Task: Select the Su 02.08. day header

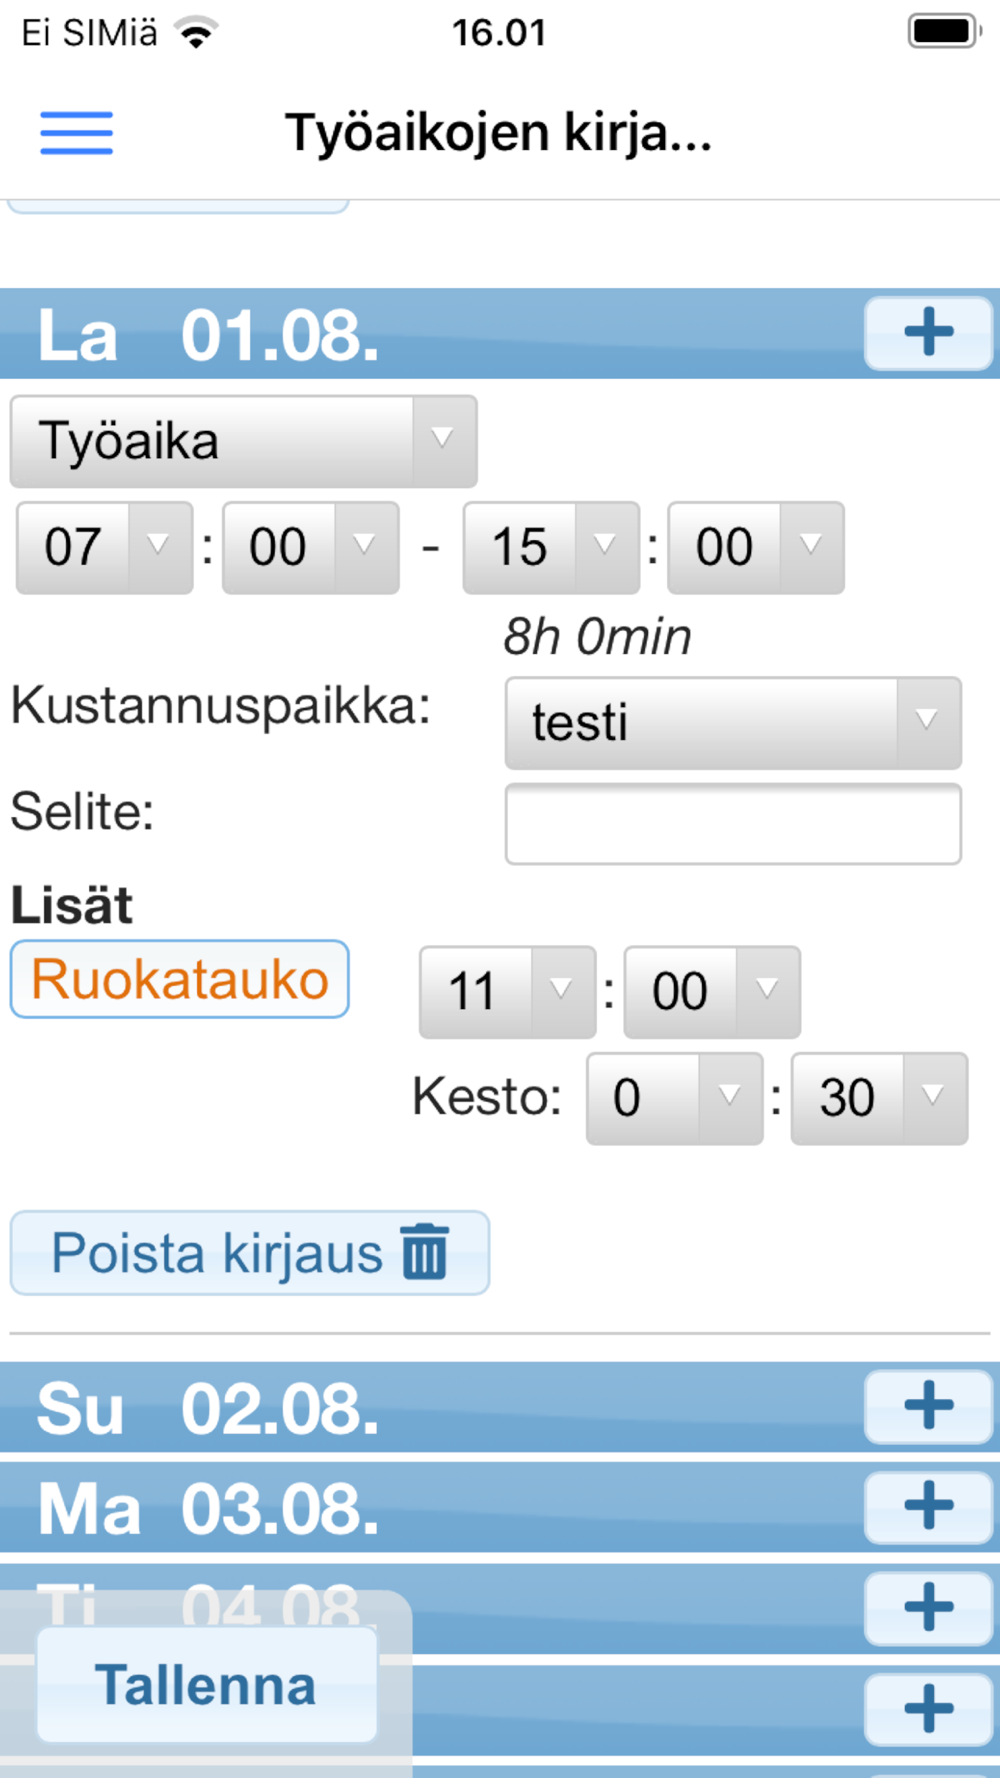Action: coord(400,1407)
